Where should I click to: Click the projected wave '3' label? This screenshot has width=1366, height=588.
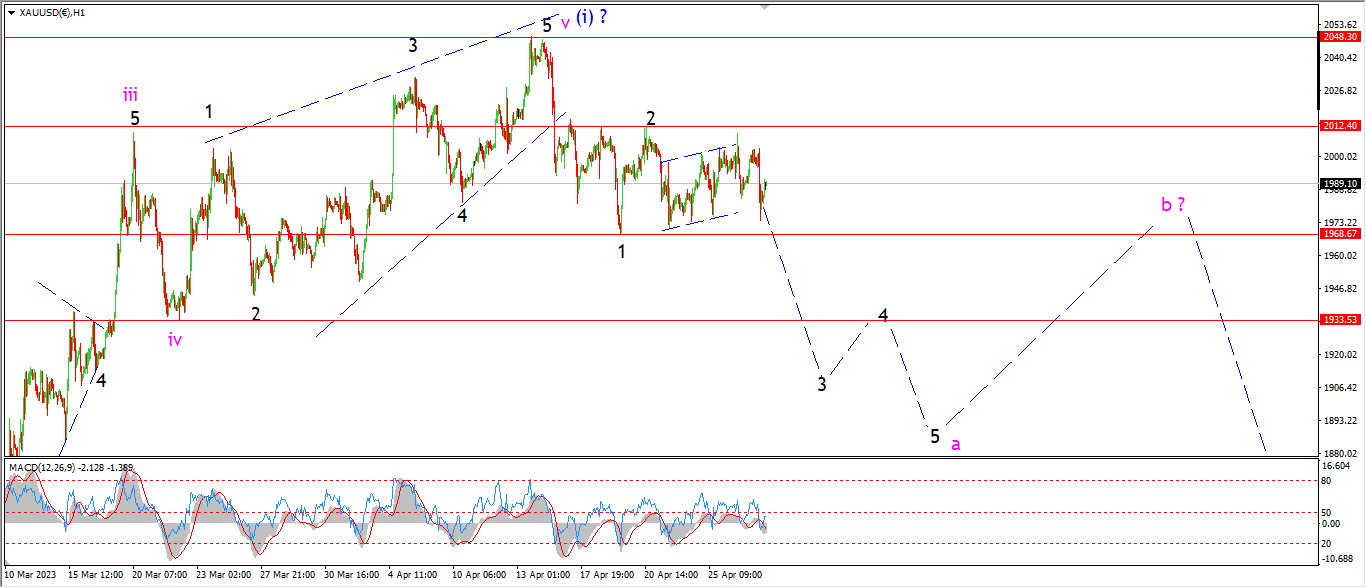point(822,384)
